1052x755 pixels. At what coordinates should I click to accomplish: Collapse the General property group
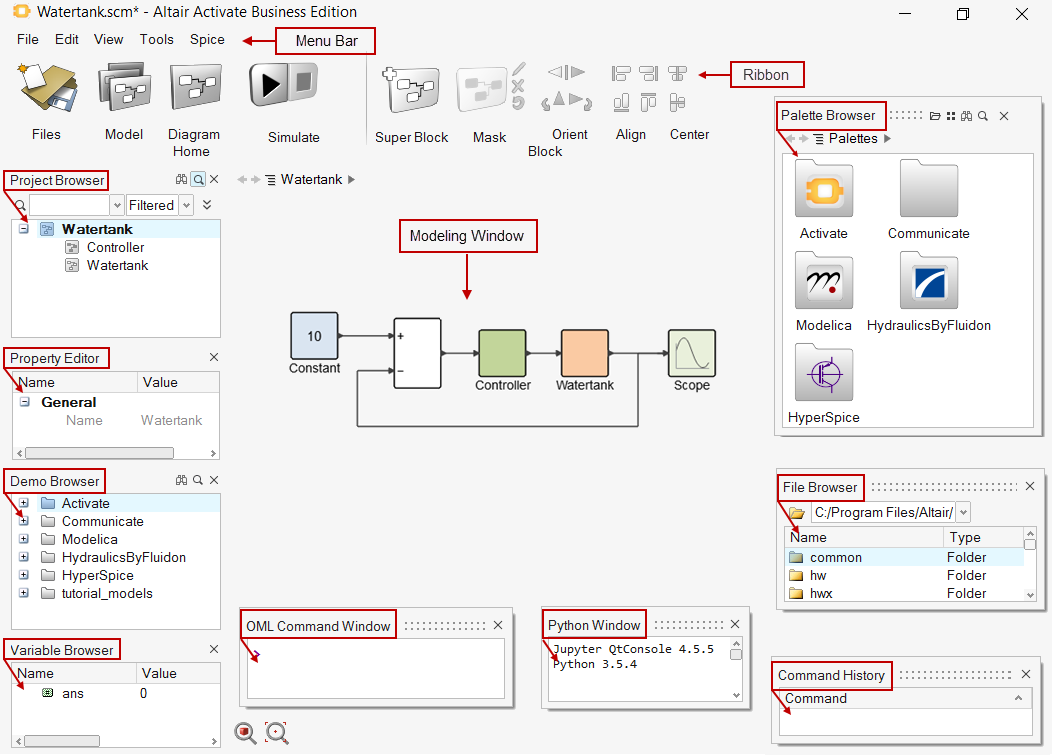tap(24, 402)
